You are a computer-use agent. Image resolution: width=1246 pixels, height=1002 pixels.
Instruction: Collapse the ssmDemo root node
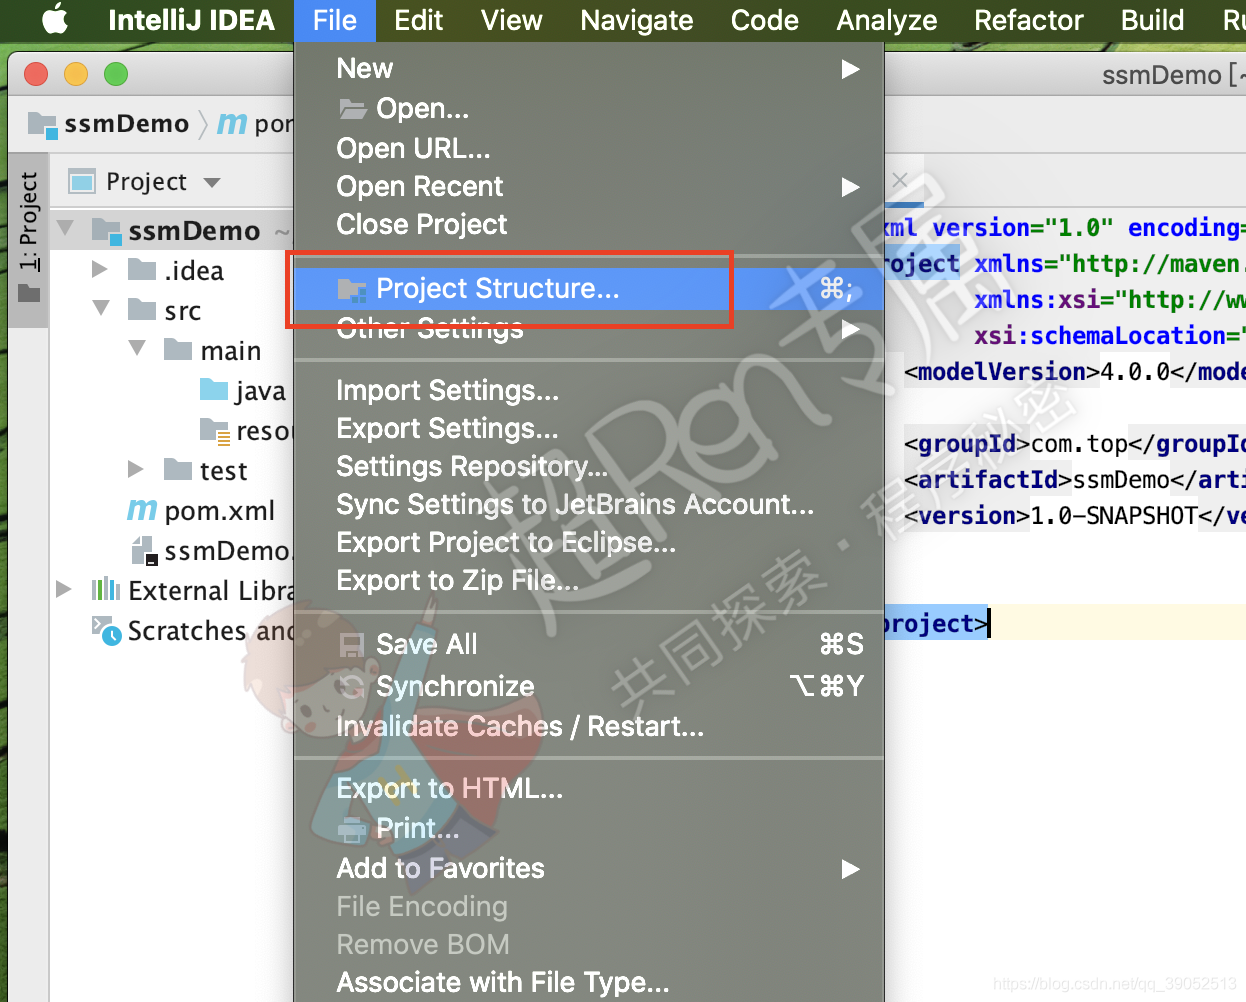click(x=65, y=229)
